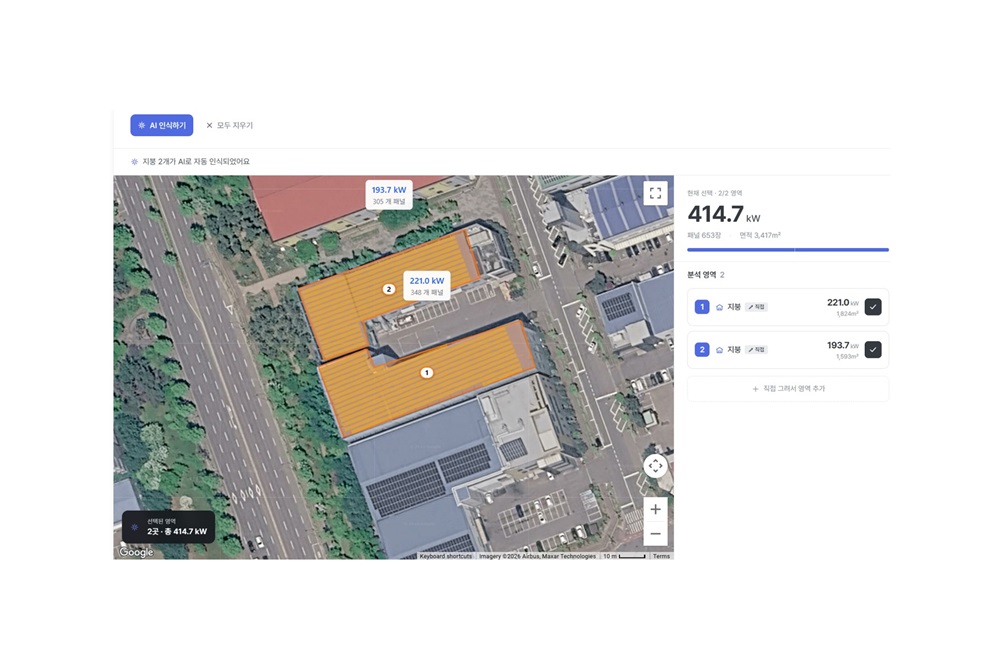Click the sparkle icon beside AI notice
This screenshot has height=669, width=1000.
click(134, 161)
